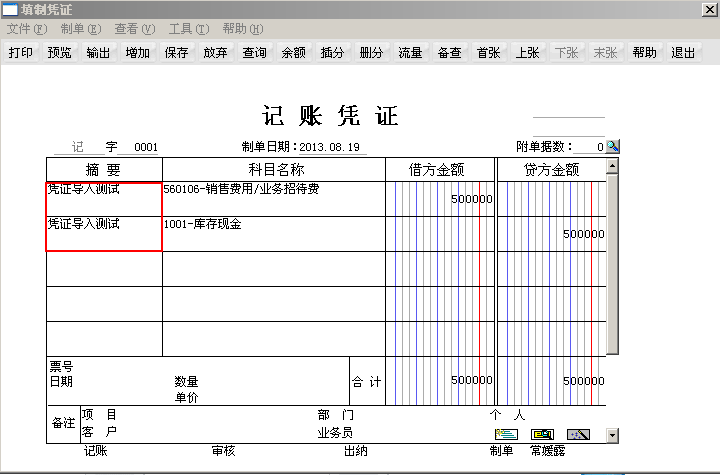
Task: Expand the dropdown arrow at the bottom right
Action: 612,435
